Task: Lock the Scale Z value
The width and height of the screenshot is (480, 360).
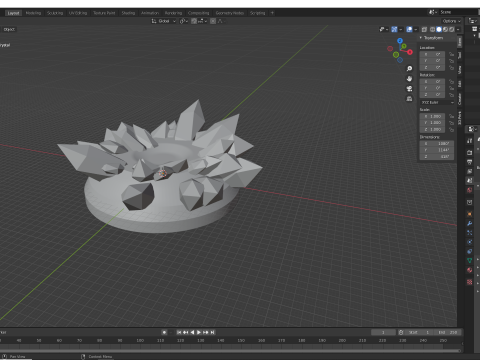Action: pyautogui.click(x=451, y=129)
